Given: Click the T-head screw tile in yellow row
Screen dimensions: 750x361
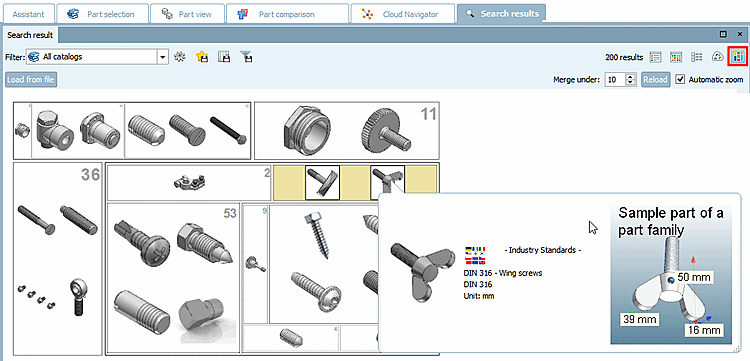Looking at the screenshot, I should (322, 182).
